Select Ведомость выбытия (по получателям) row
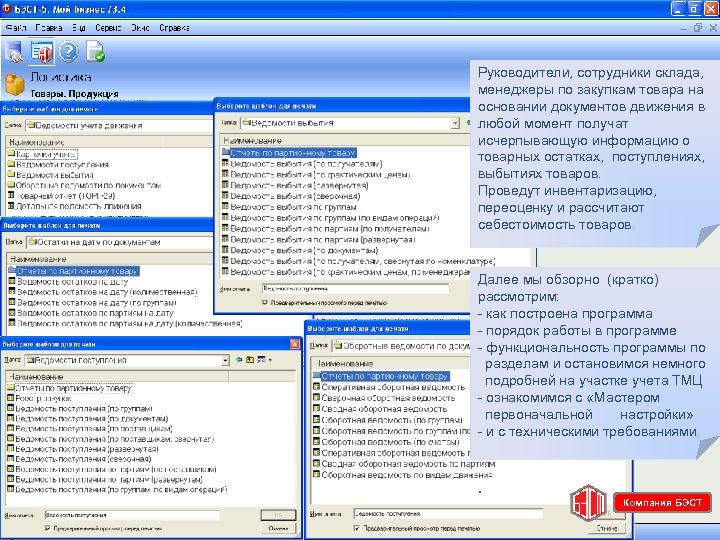This screenshot has height=540, width=720. pyautogui.click(x=302, y=163)
